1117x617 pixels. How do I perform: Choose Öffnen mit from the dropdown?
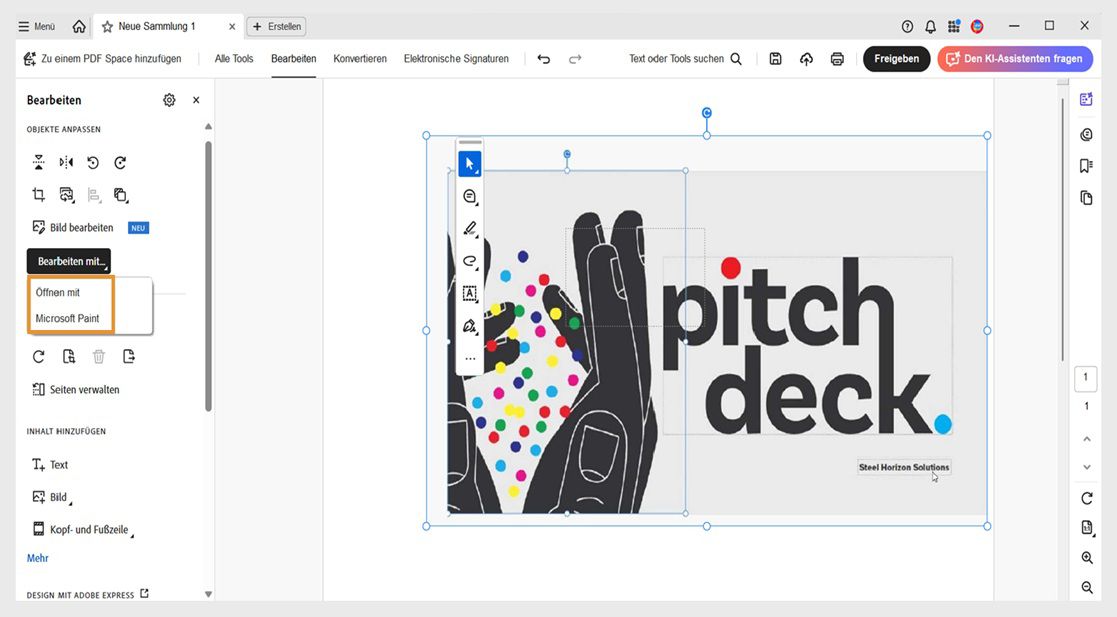58,293
